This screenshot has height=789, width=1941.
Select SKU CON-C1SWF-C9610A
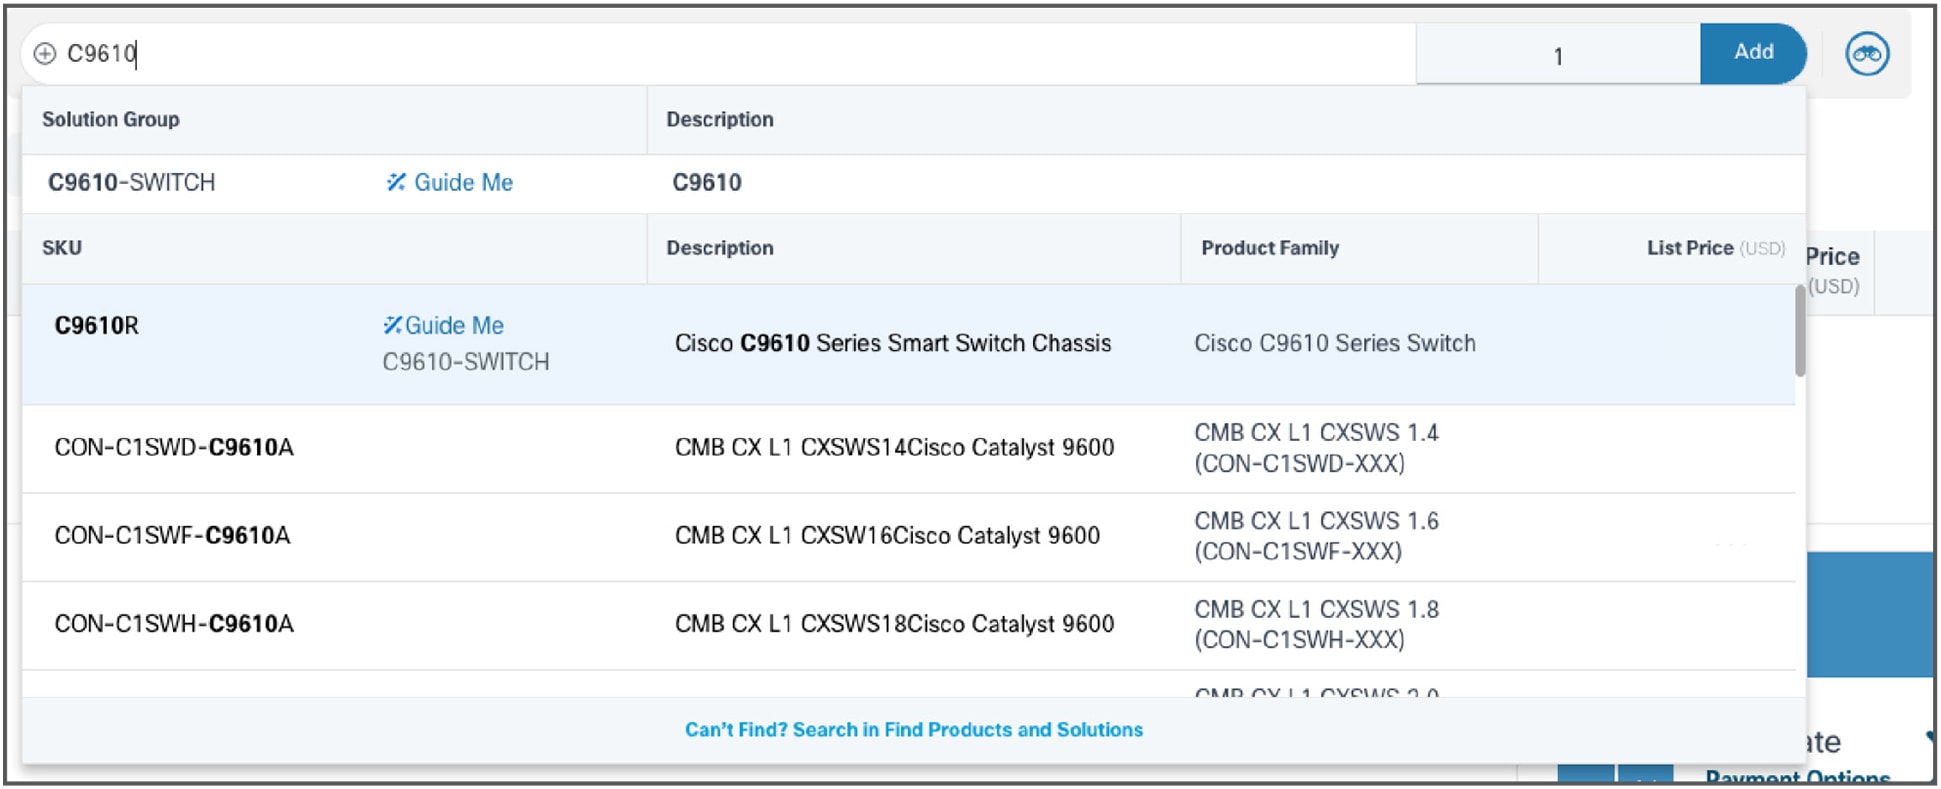click(172, 535)
